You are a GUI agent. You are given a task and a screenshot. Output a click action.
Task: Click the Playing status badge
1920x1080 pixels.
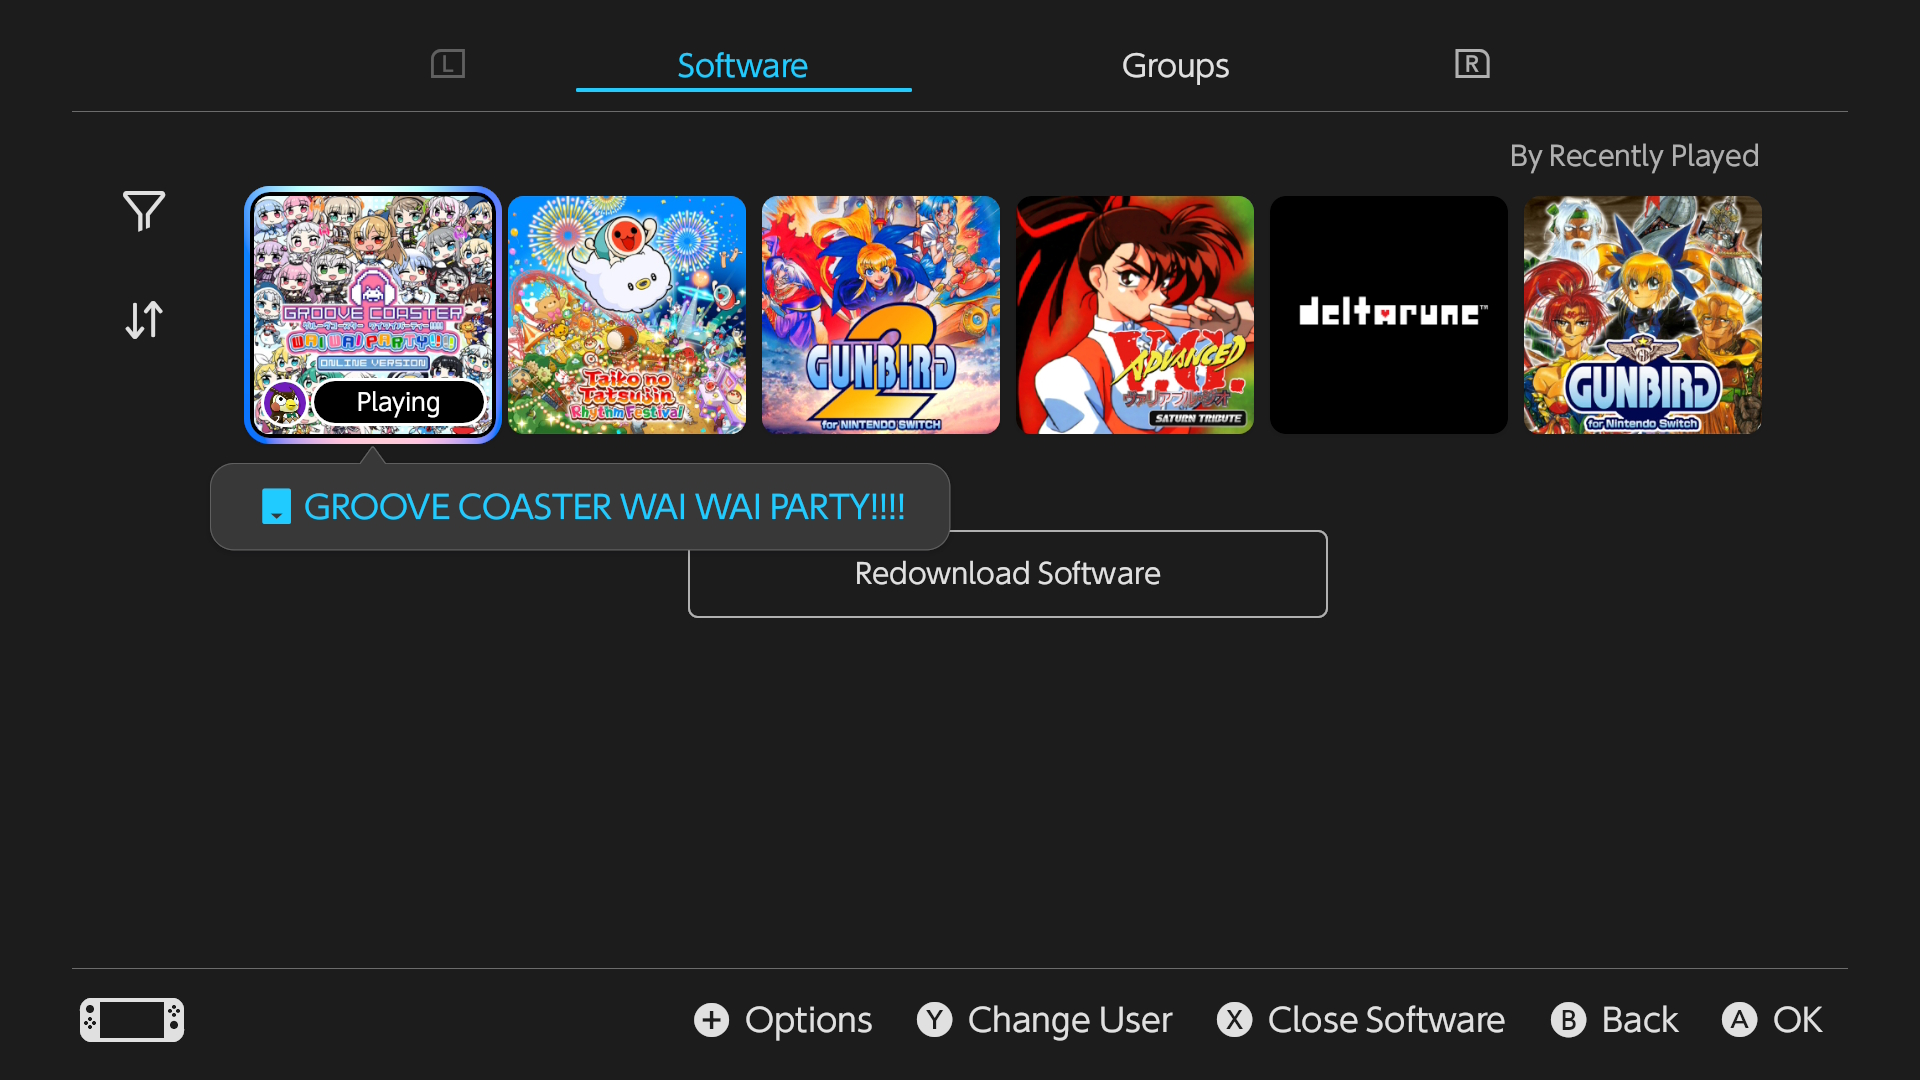point(398,402)
